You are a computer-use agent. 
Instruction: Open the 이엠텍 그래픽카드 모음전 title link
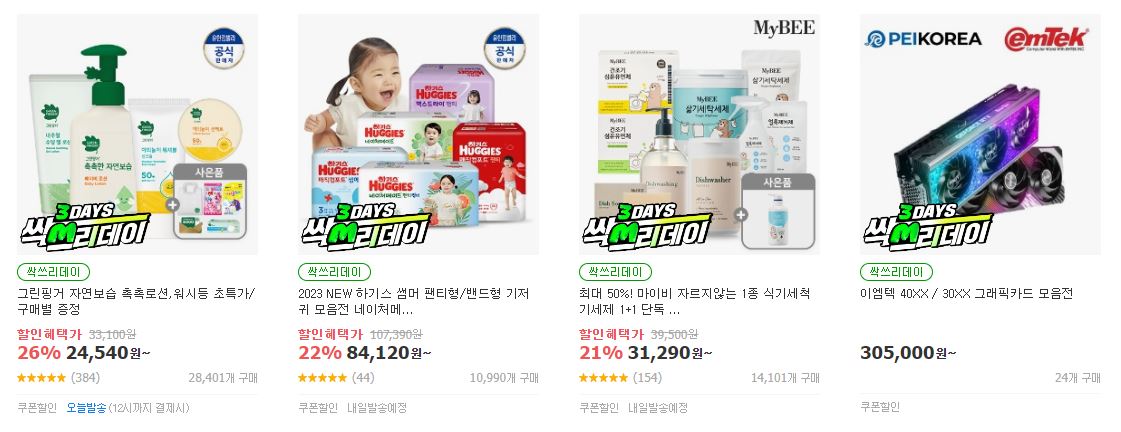(967, 294)
